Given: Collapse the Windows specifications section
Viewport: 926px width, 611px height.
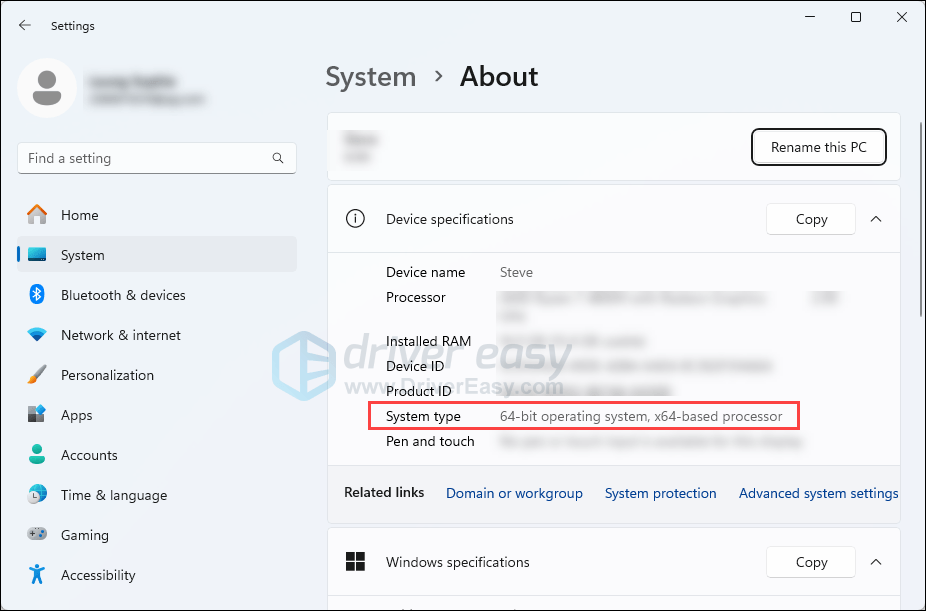Looking at the screenshot, I should (x=876, y=562).
